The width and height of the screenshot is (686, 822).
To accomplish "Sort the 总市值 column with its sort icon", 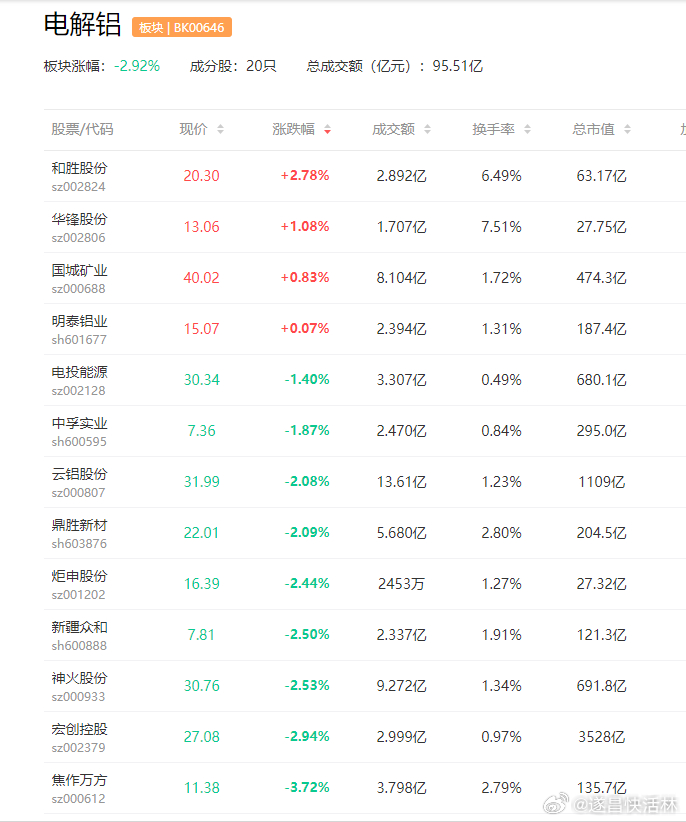I will 628,129.
